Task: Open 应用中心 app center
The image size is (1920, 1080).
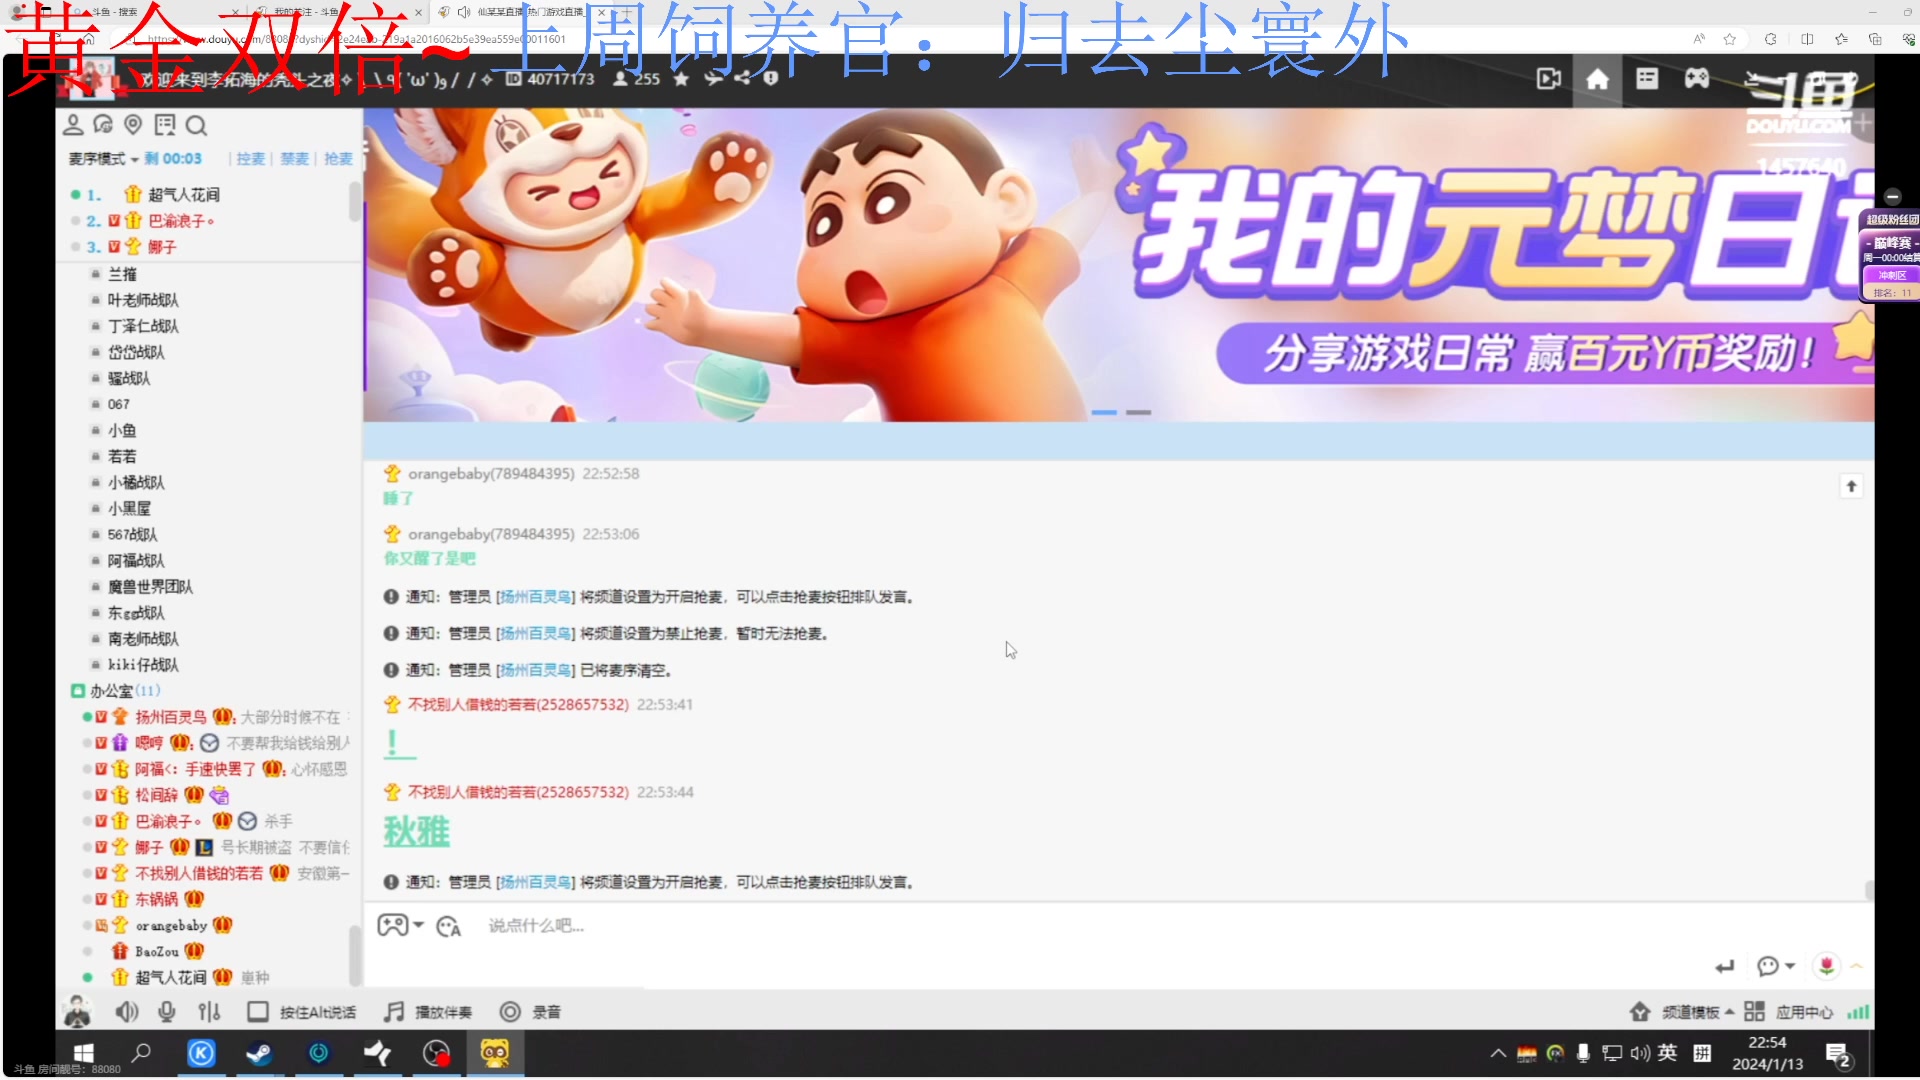Action: pos(1789,1012)
